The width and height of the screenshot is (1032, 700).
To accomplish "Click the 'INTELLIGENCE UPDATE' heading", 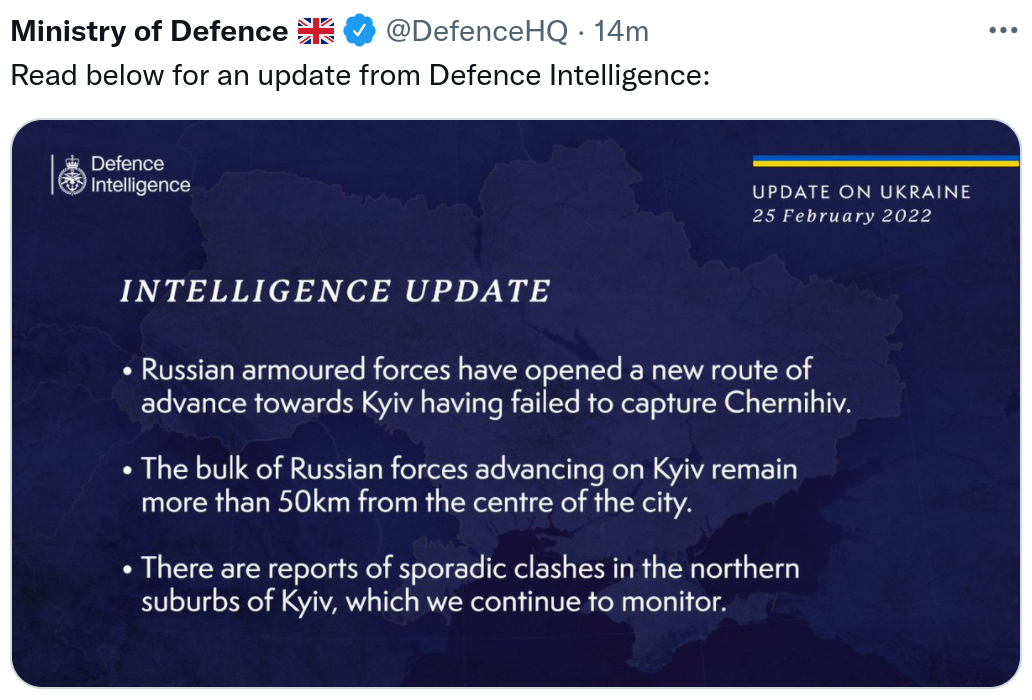I will 335,291.
